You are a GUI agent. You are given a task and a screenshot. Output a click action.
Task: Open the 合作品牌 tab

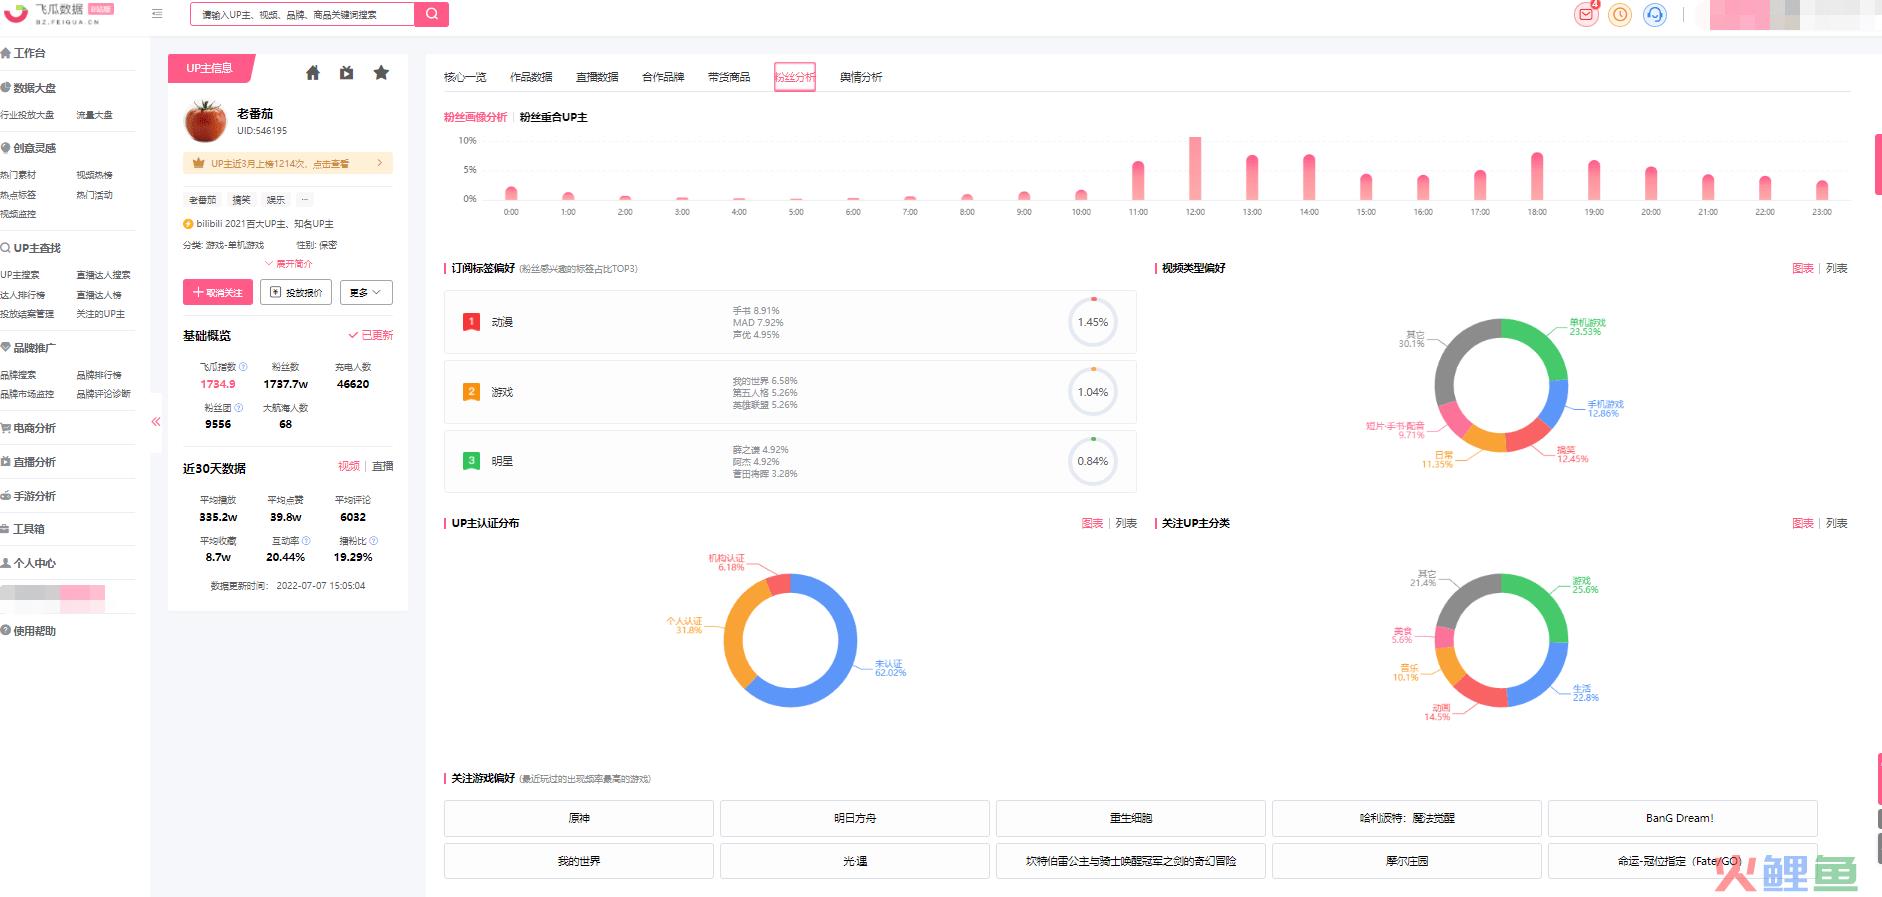click(663, 77)
